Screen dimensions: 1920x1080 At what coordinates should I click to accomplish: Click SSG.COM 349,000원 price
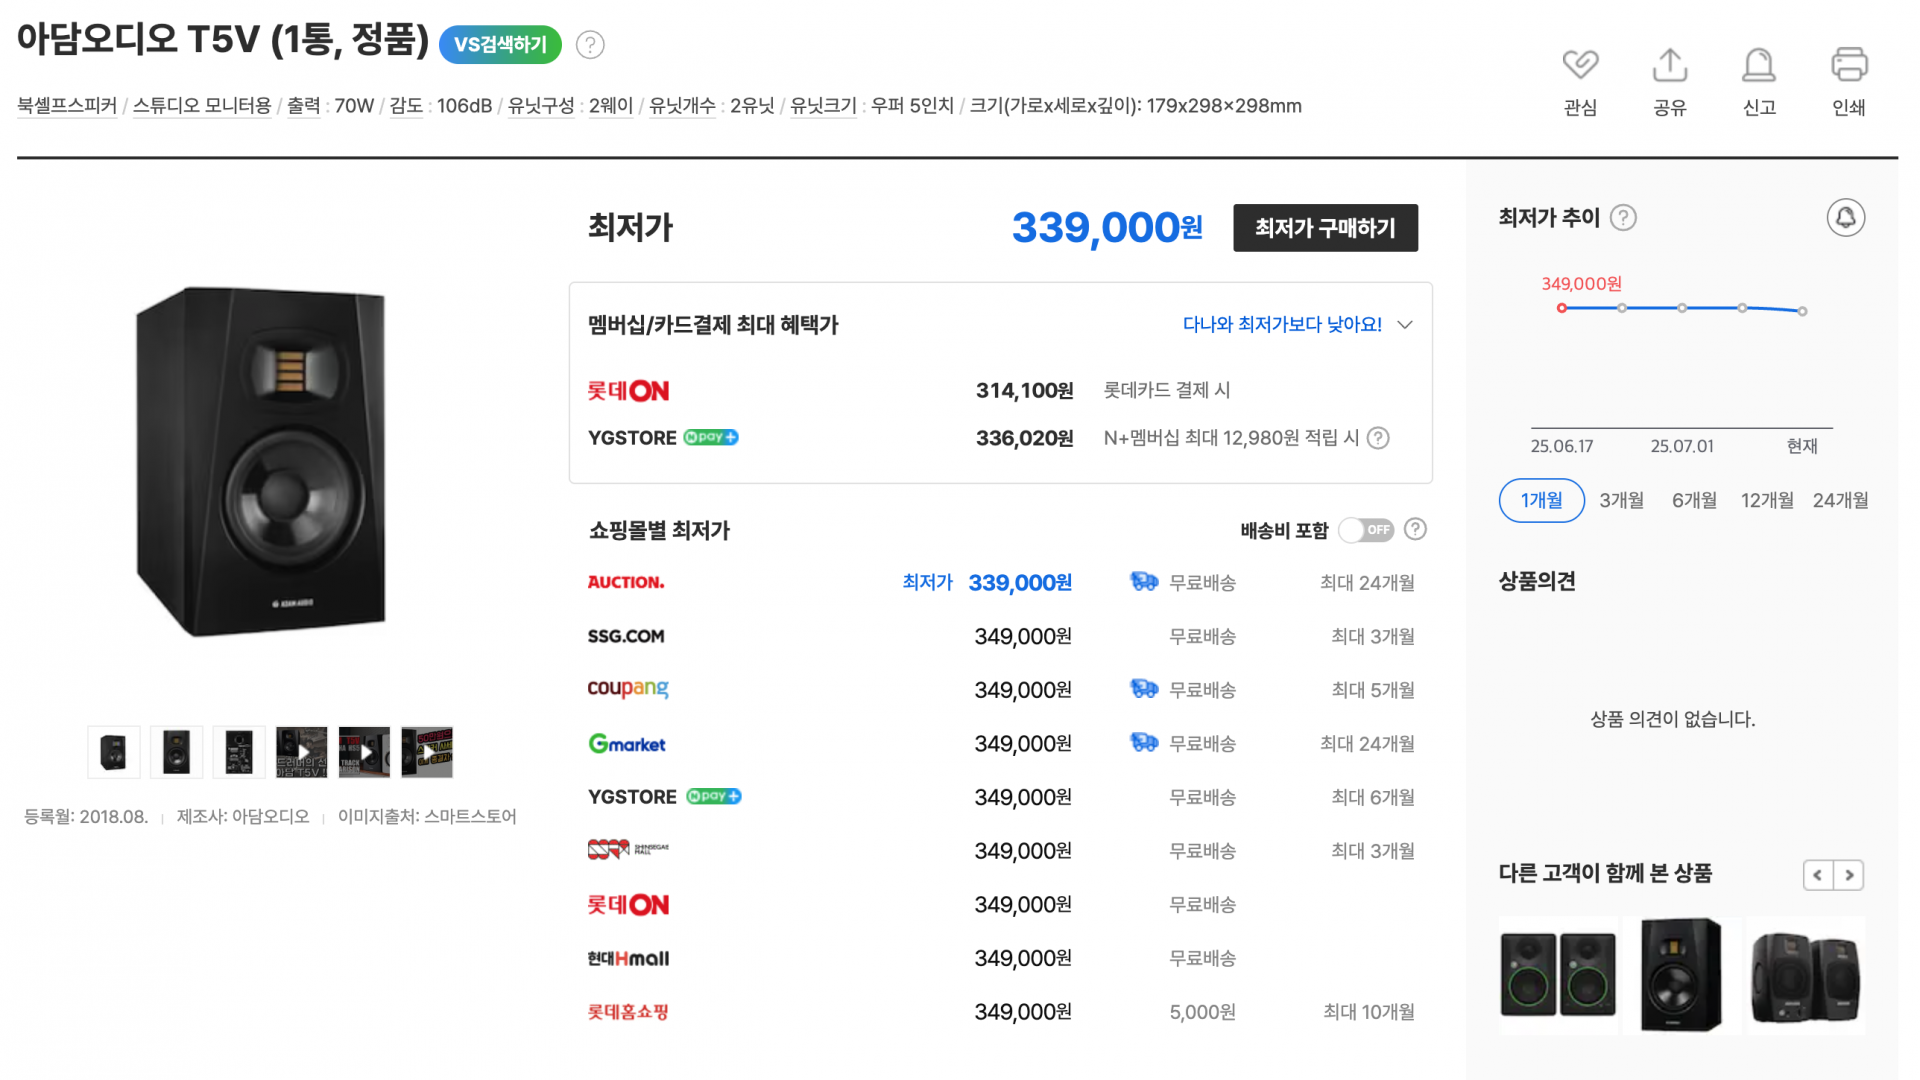[1023, 636]
